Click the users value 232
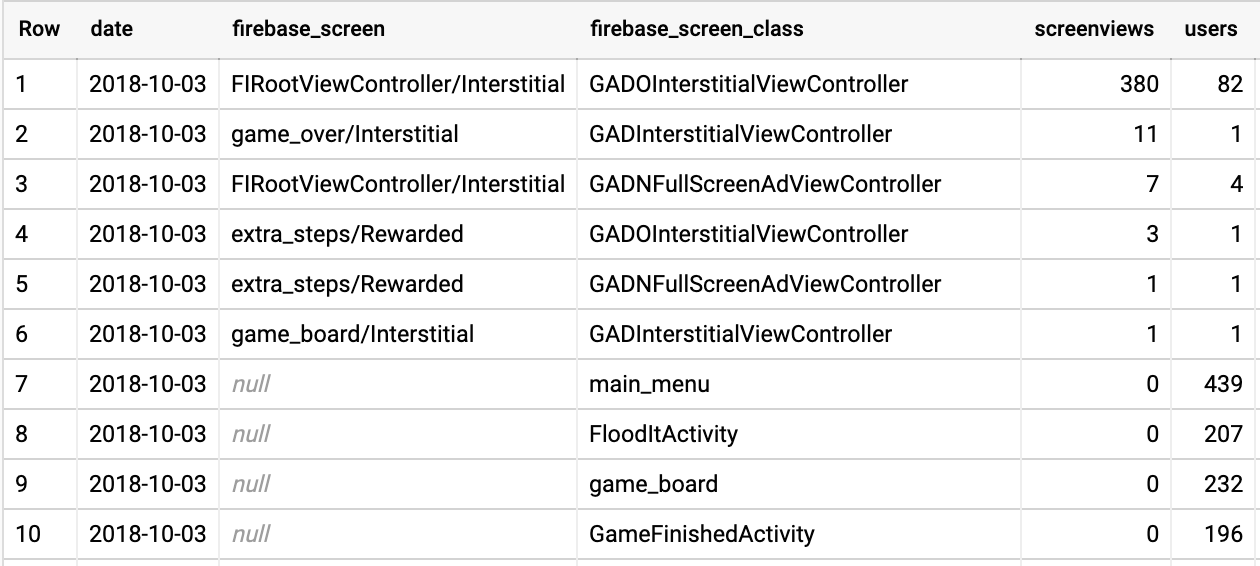The image size is (1260, 566). (x=1223, y=484)
